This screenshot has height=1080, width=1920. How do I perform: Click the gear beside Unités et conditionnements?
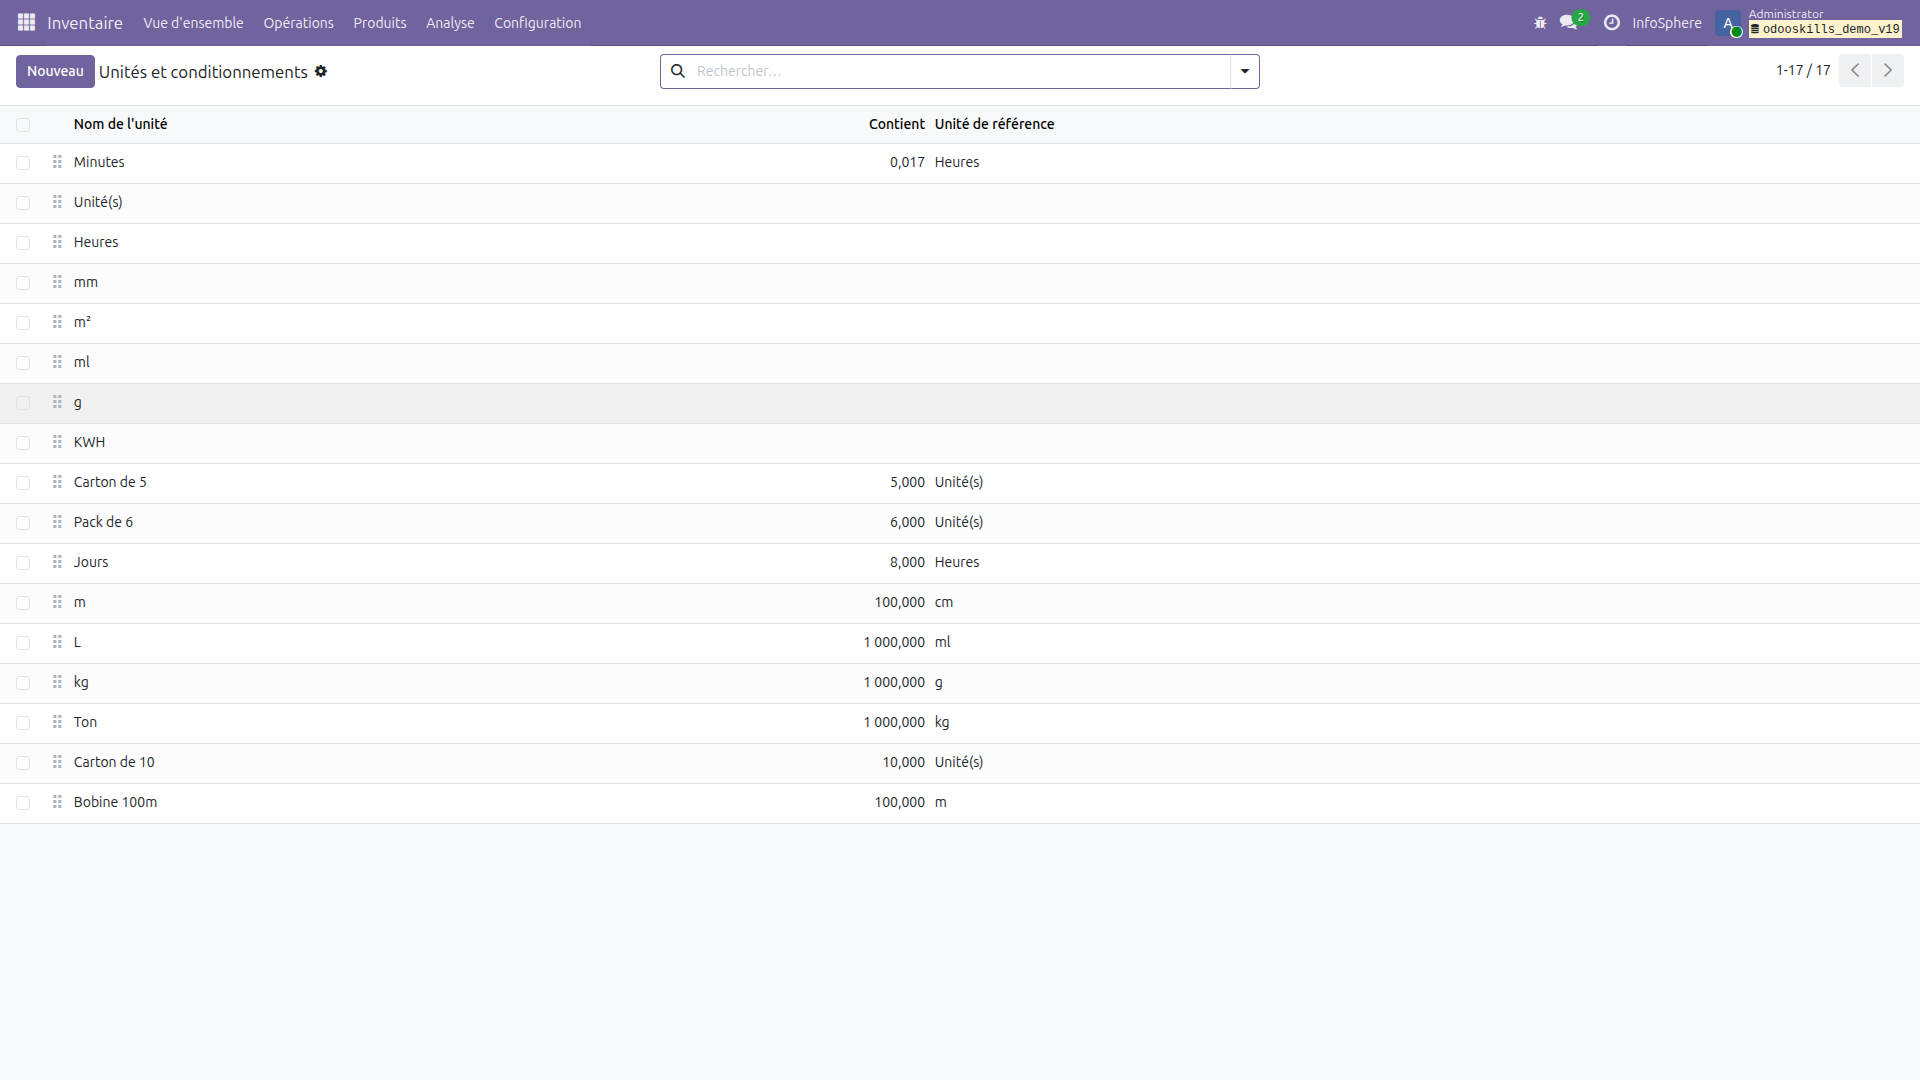(x=321, y=71)
